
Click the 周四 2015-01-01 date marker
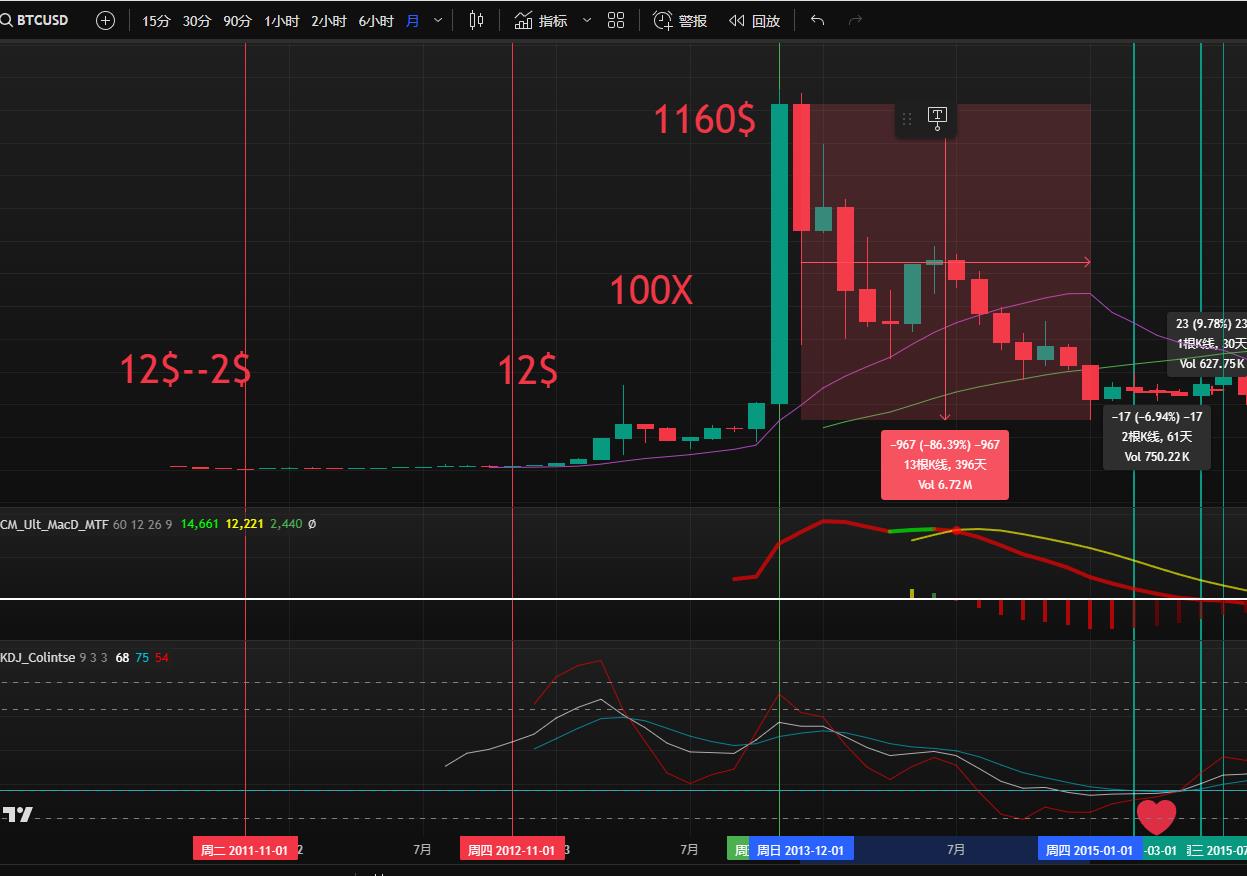pyautogui.click(x=1089, y=849)
